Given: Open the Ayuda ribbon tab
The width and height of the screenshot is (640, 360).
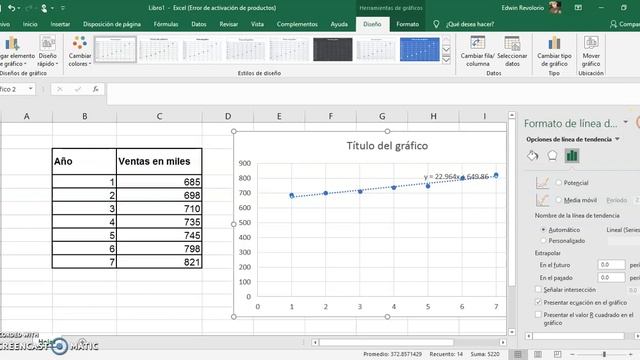Looking at the screenshot, I should click(x=339, y=24).
